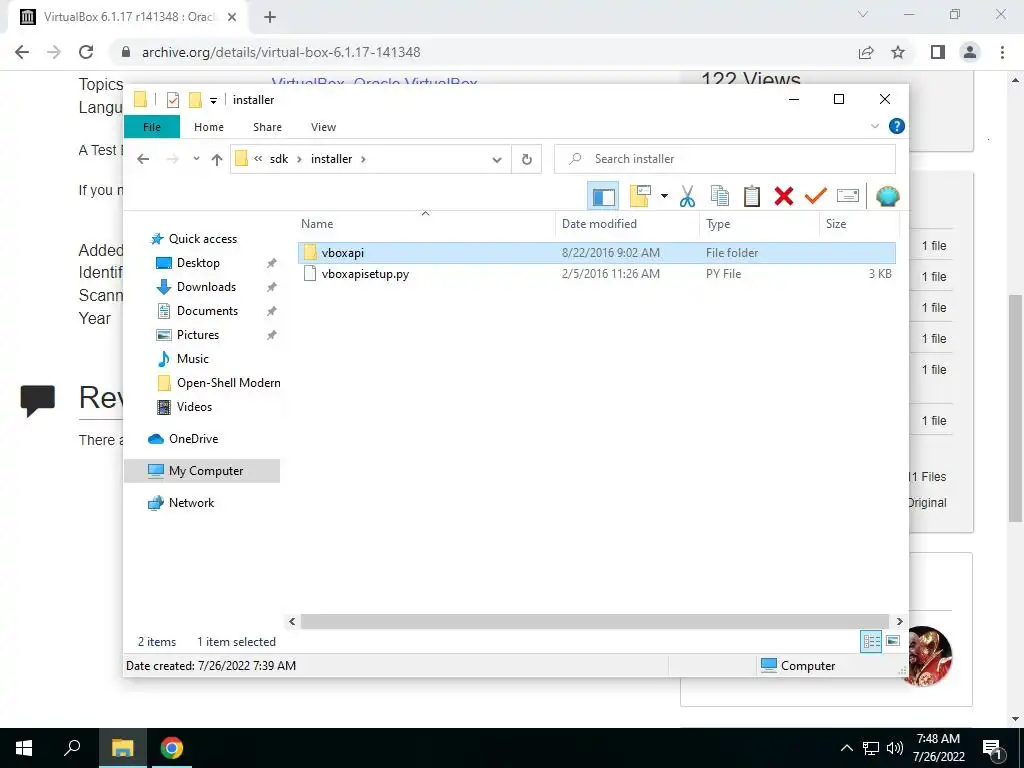Click the sdk breadcrumb in address bar

click(x=279, y=159)
